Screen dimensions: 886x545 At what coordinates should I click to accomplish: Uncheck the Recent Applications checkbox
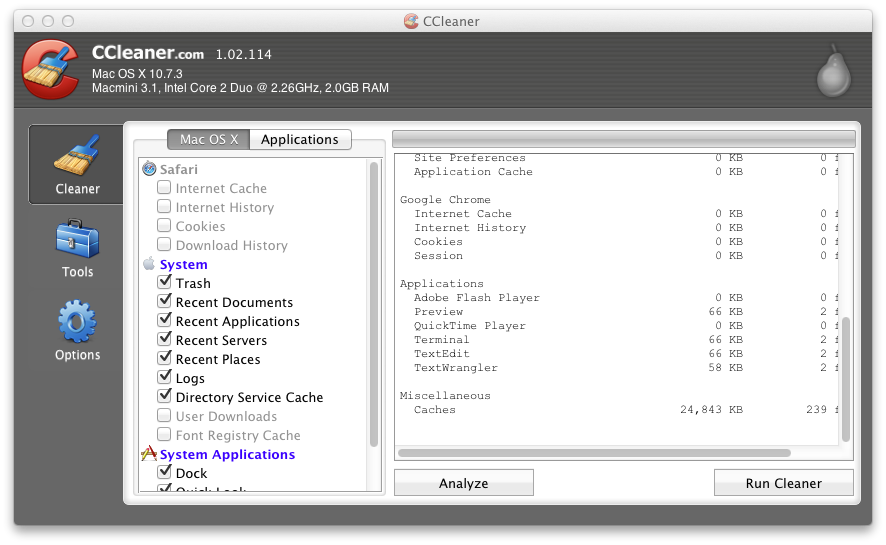point(164,320)
